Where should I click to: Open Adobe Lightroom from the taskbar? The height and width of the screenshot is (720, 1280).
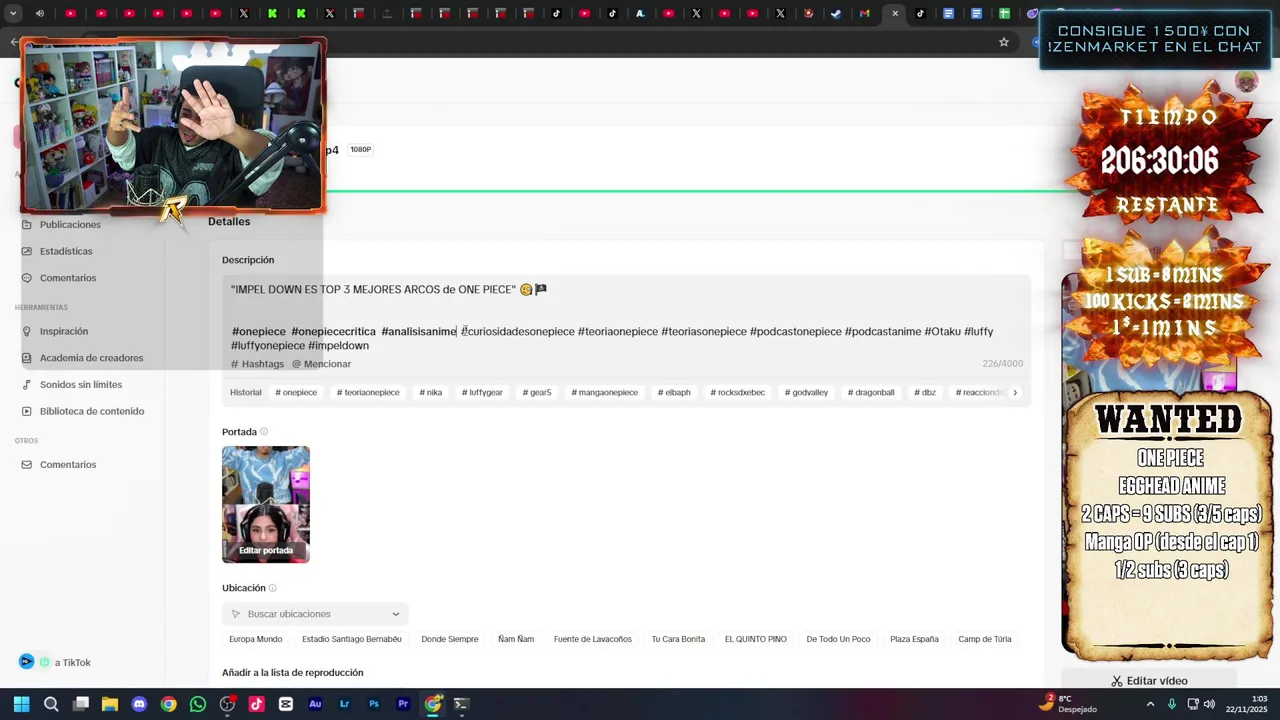[344, 704]
